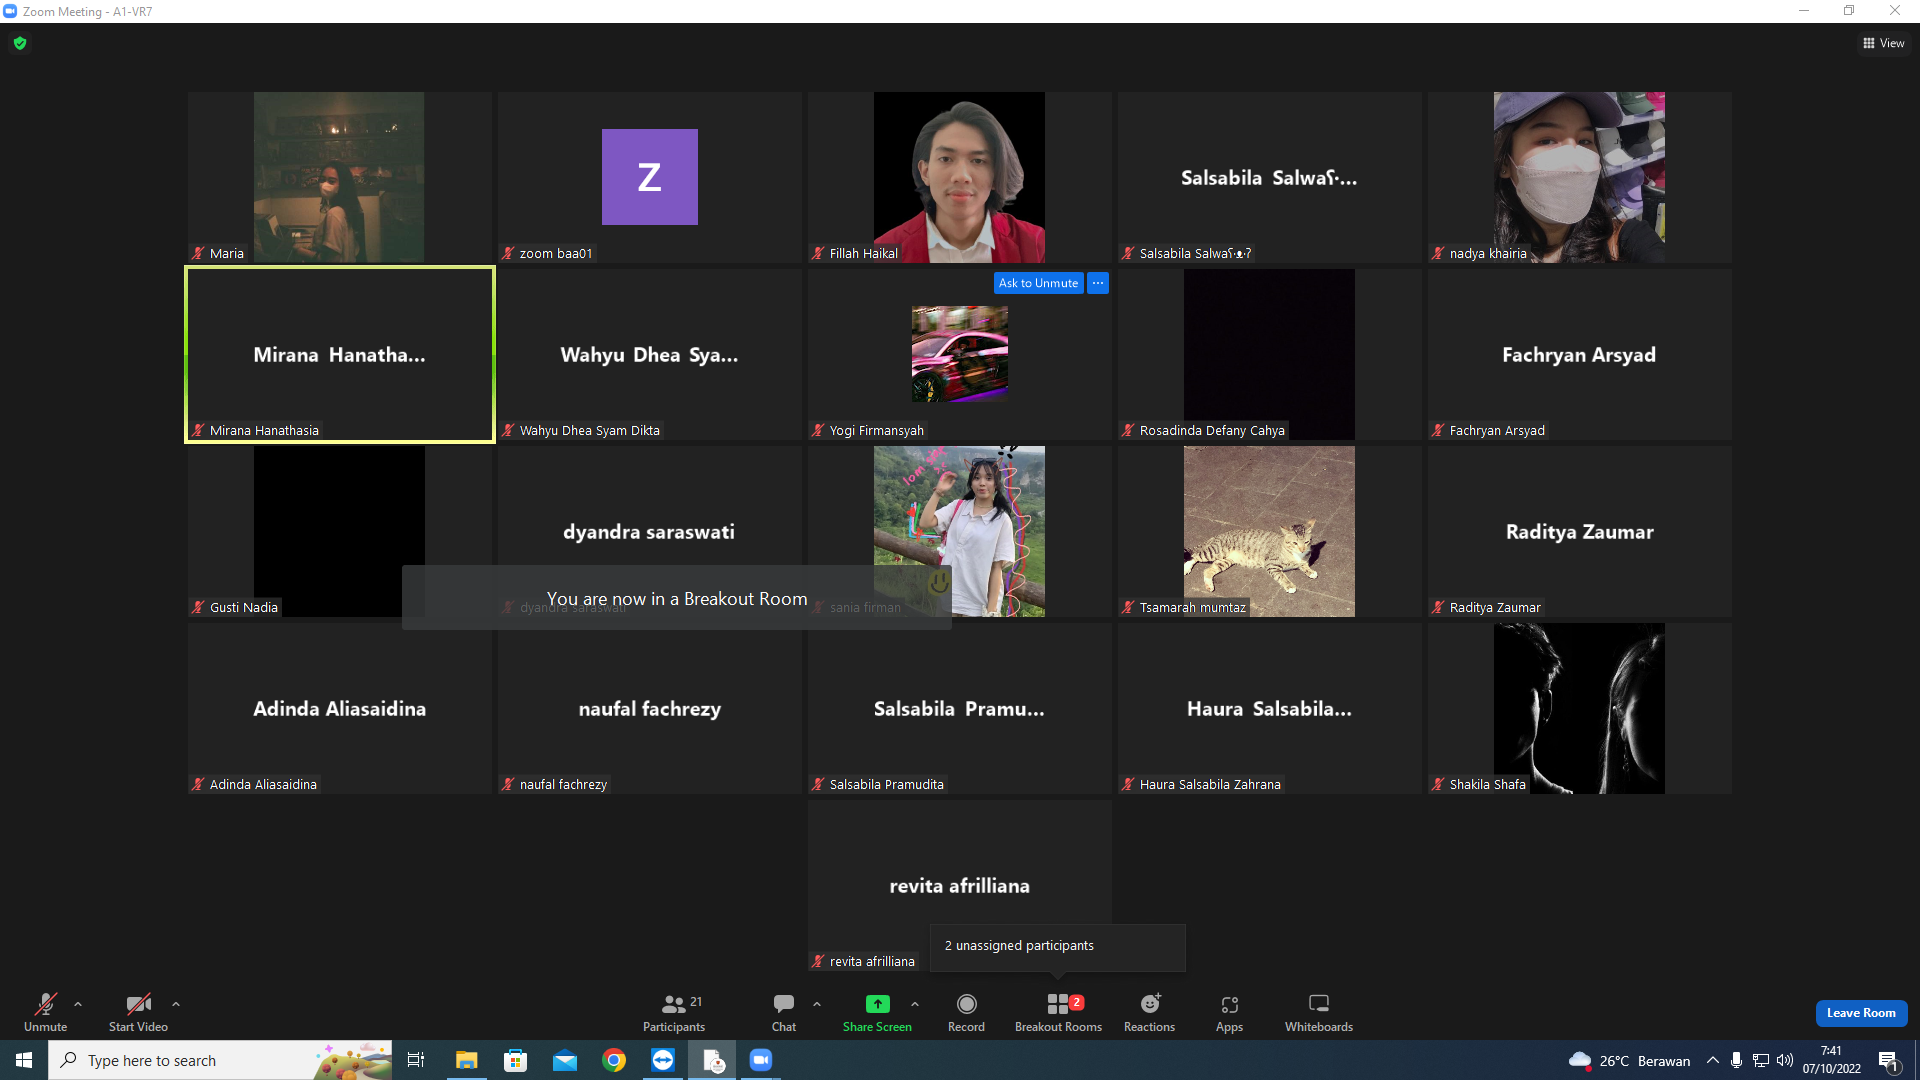
Task: Expand video options arrow beside Start Video
Action: point(176,1004)
